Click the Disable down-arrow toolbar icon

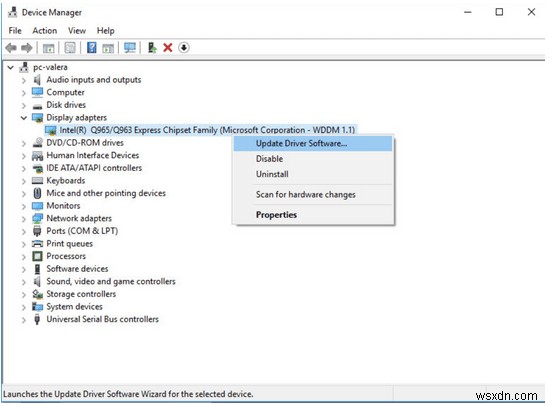pos(184,47)
